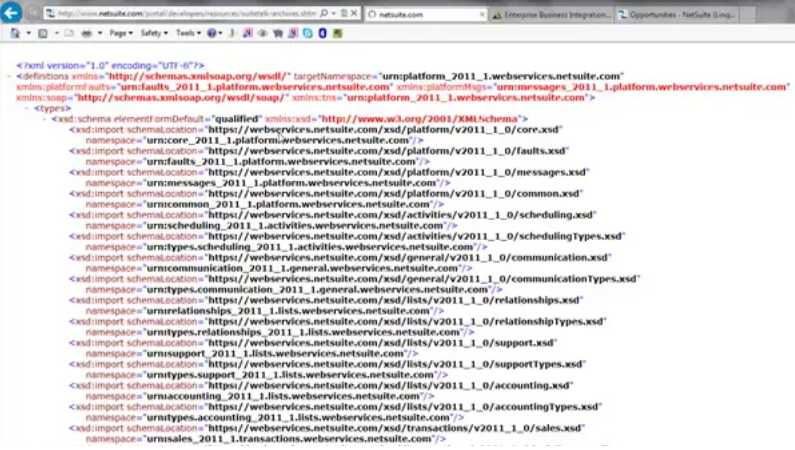This screenshot has width=795, height=450.
Task: Click the communicationTypes.xsd schemaLocation URL
Action: pyautogui.click(x=422, y=279)
